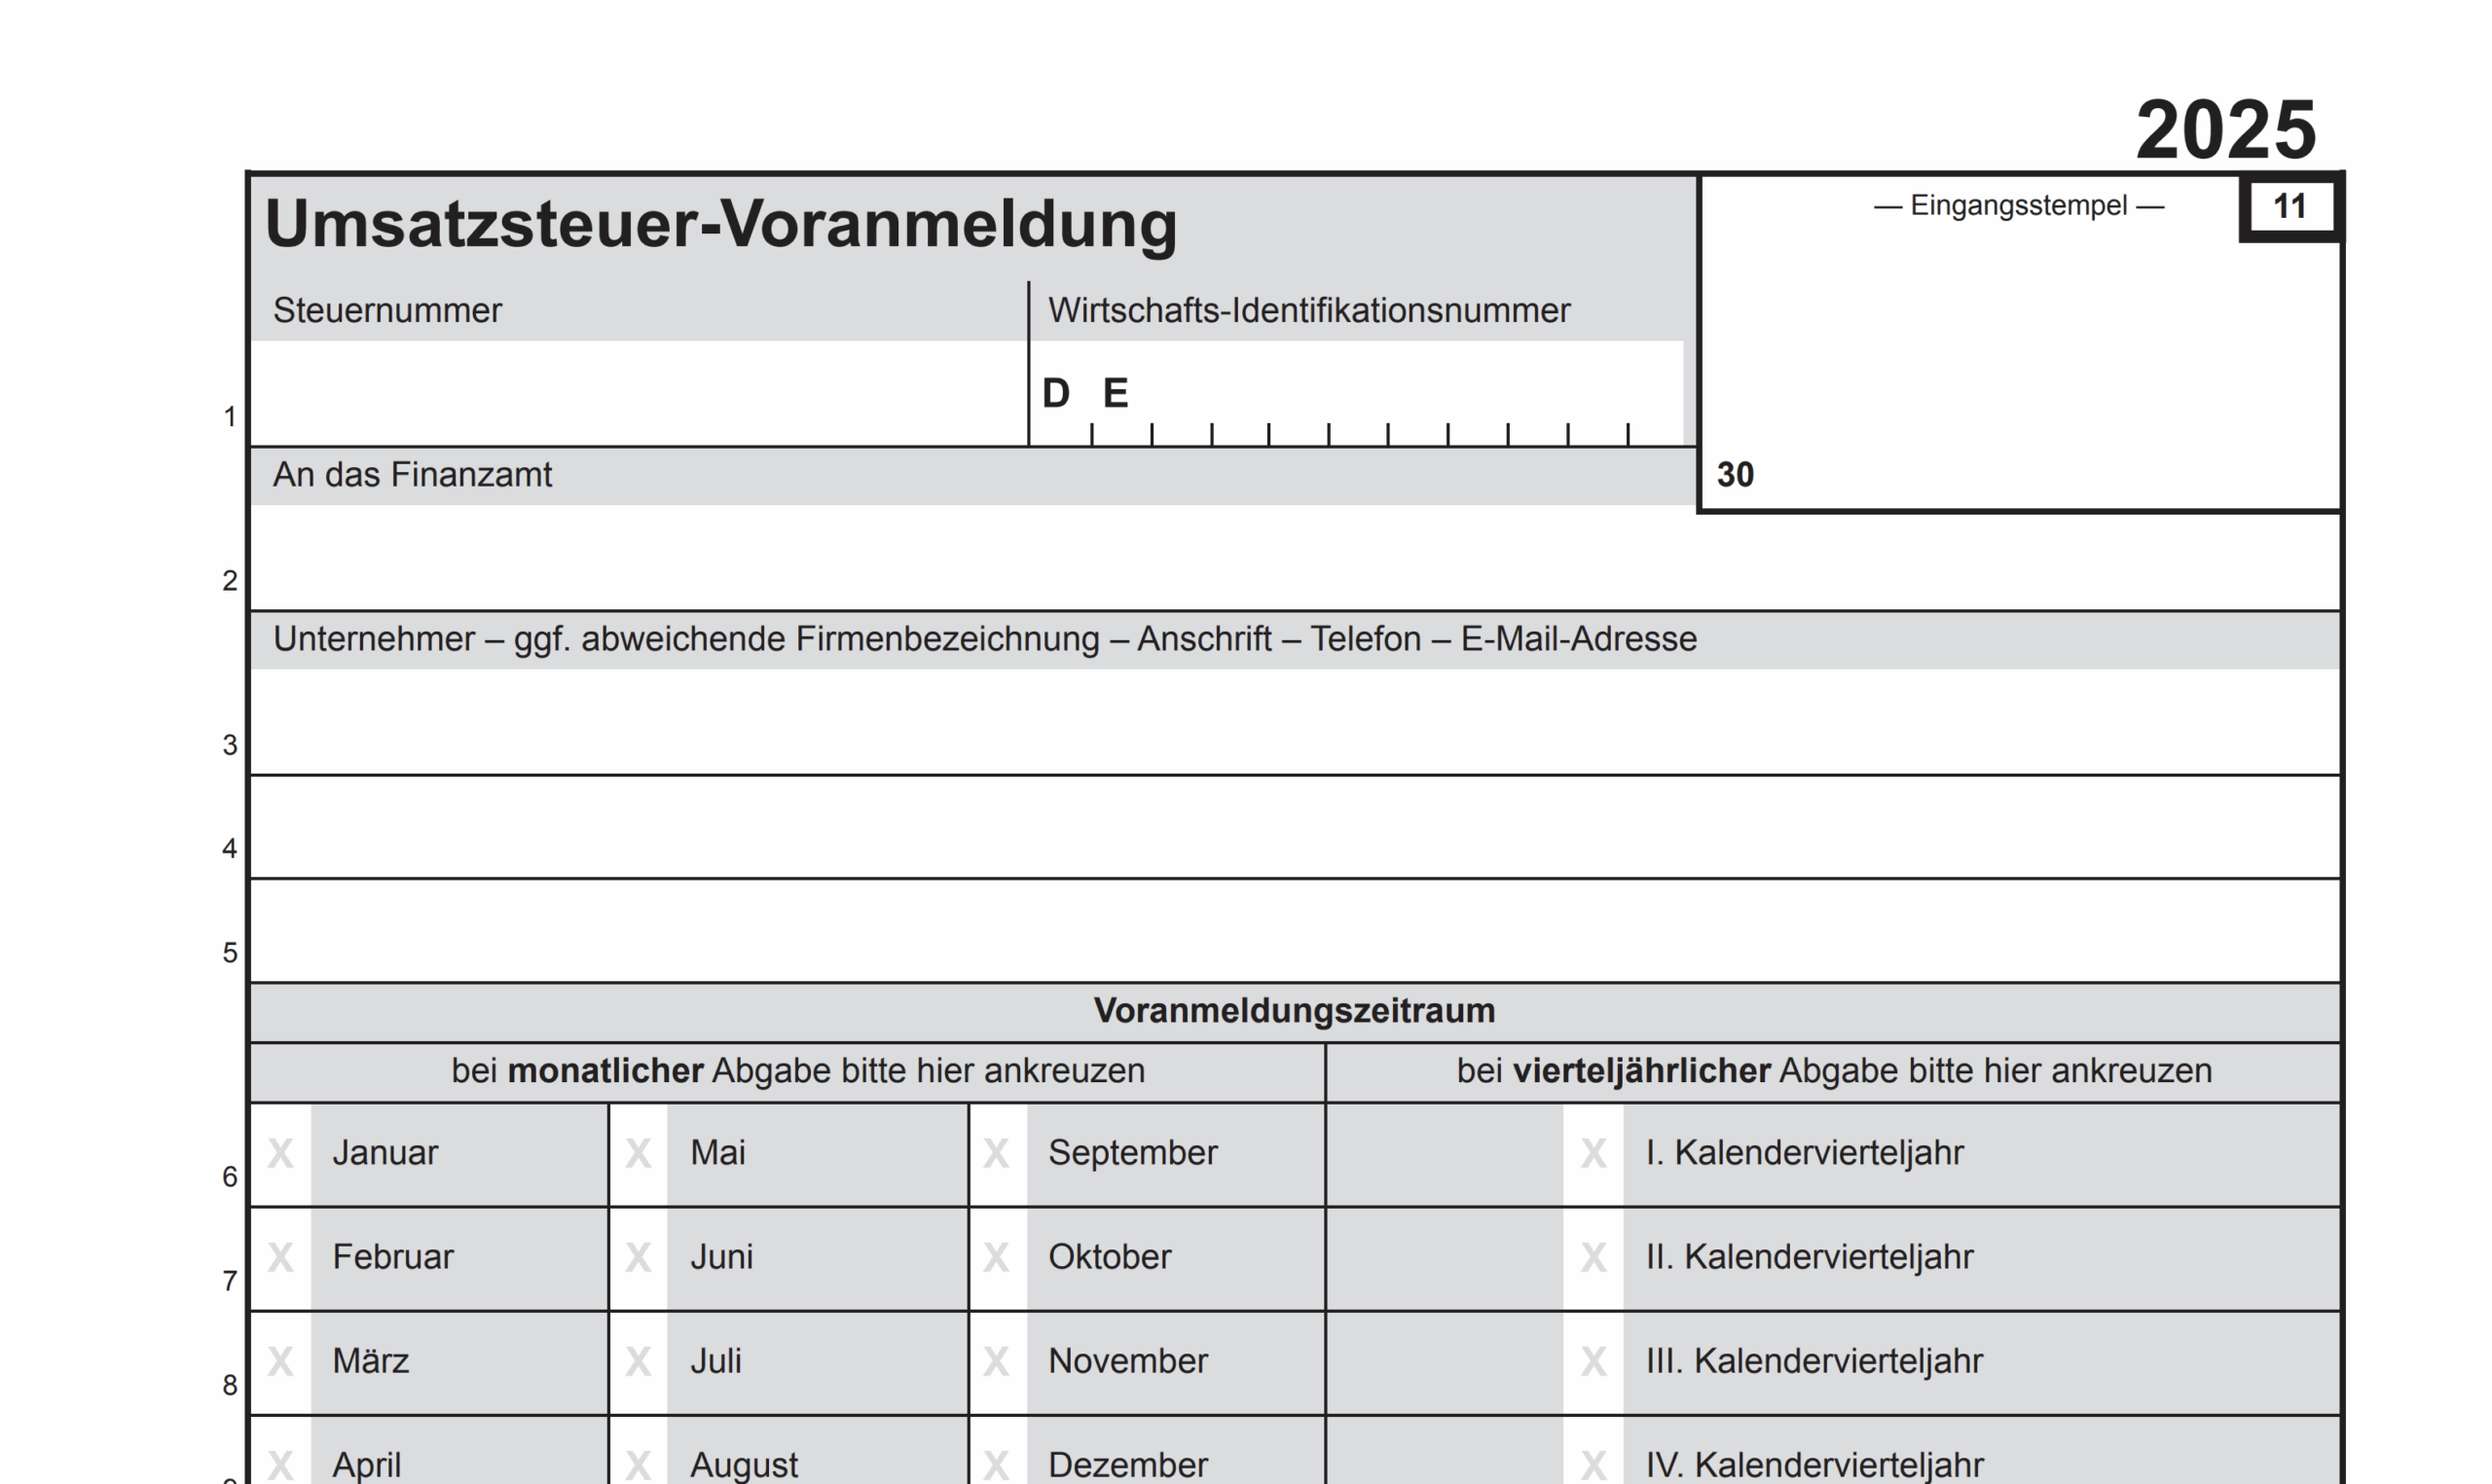Image resolution: width=2492 pixels, height=1484 pixels.
Task: Tick the März checkbox
Action: click(x=281, y=1362)
